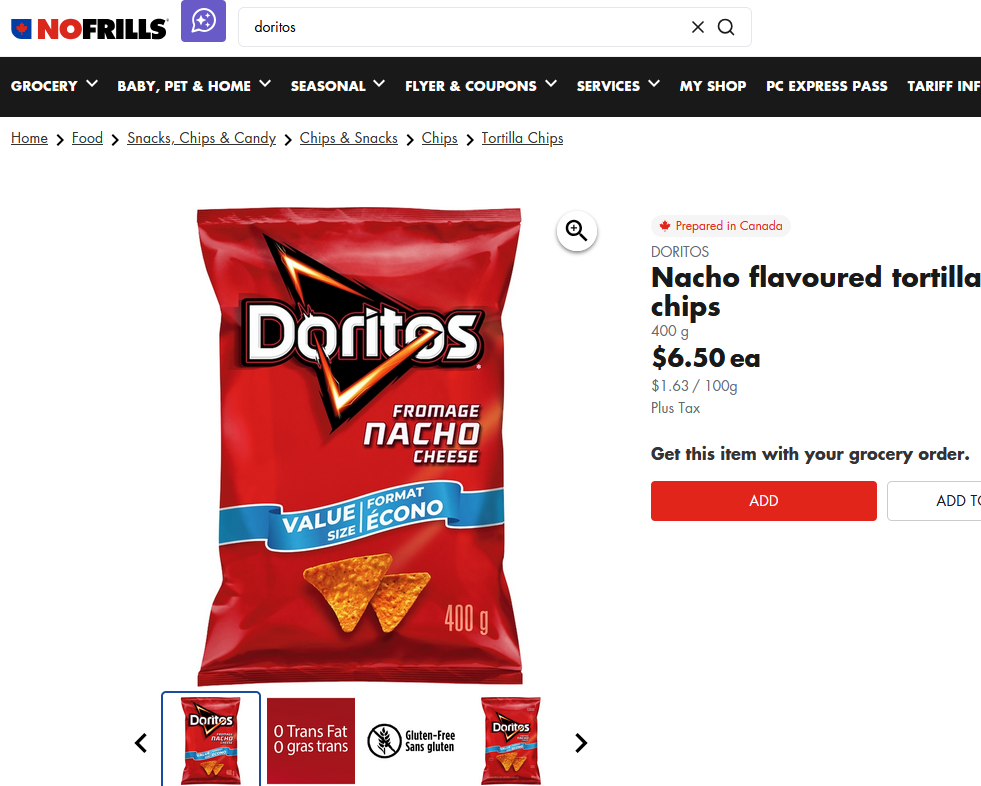Open the purple AI chat assistant icon
This screenshot has width=981, height=786.
coord(203,21)
